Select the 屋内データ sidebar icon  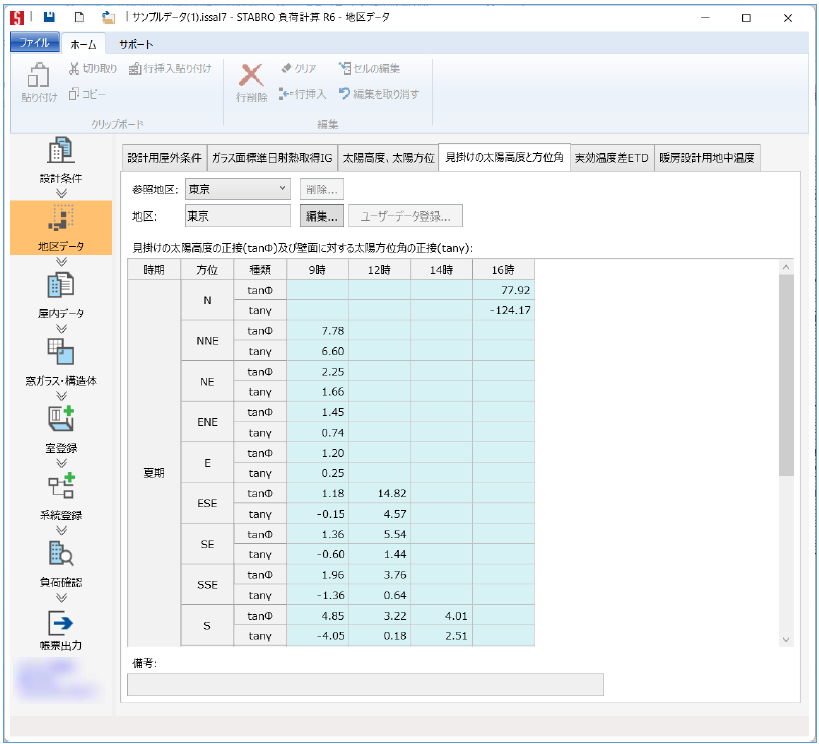pos(60,286)
